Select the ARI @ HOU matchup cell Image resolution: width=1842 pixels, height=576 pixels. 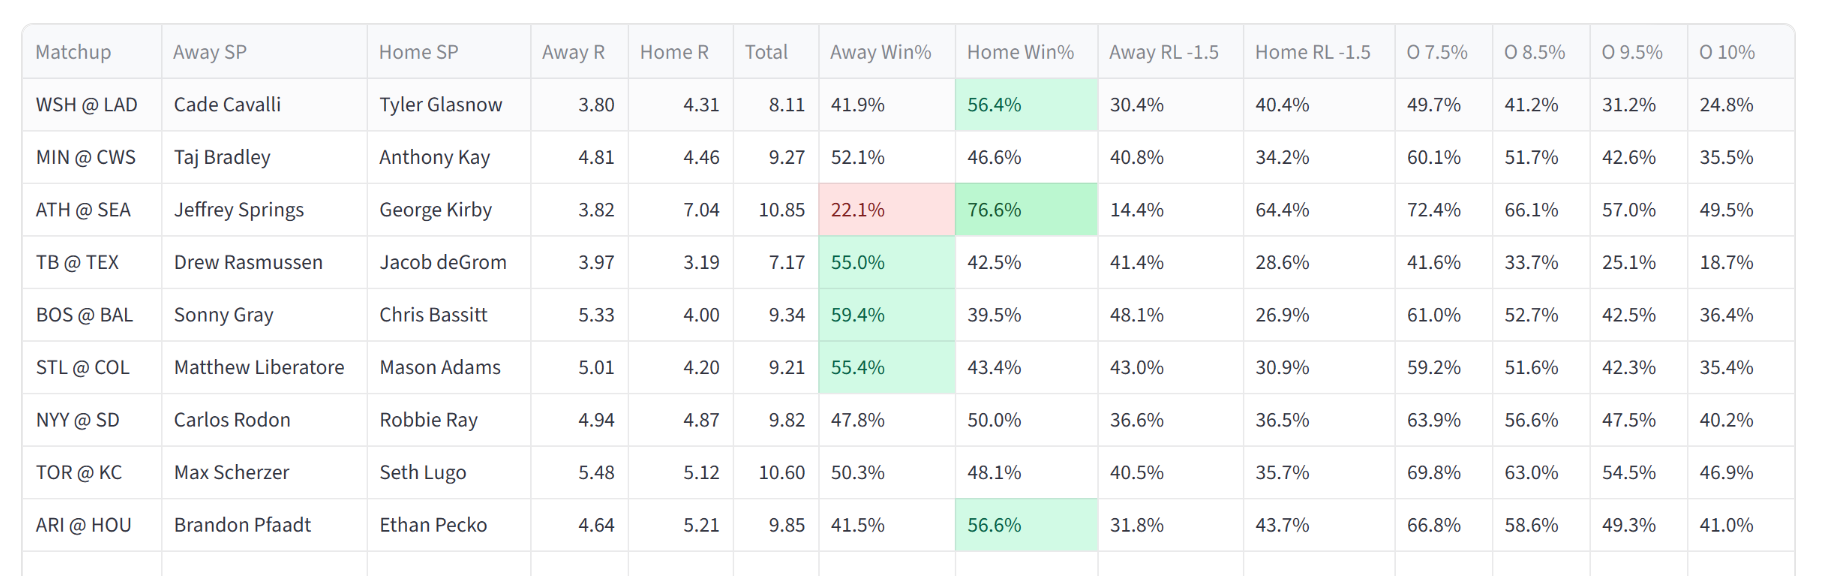tap(92, 525)
